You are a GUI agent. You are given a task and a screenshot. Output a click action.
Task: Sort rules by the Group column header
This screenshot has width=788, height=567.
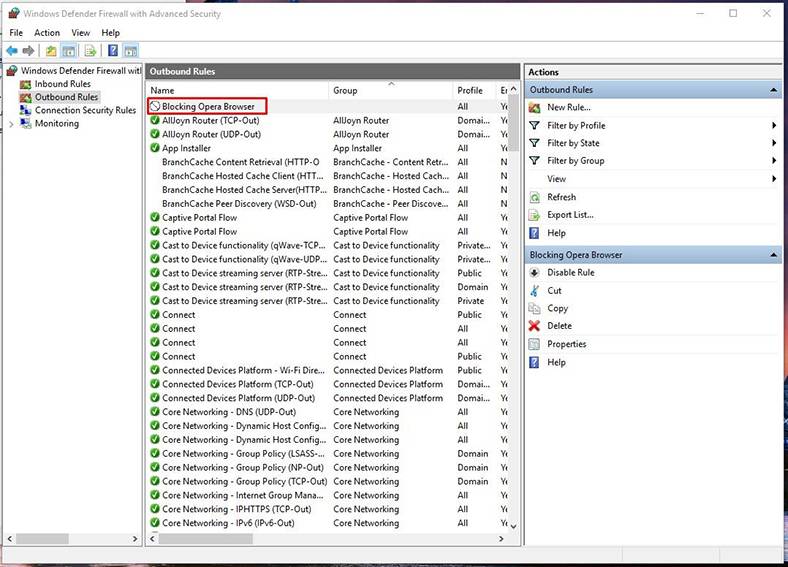click(391, 90)
